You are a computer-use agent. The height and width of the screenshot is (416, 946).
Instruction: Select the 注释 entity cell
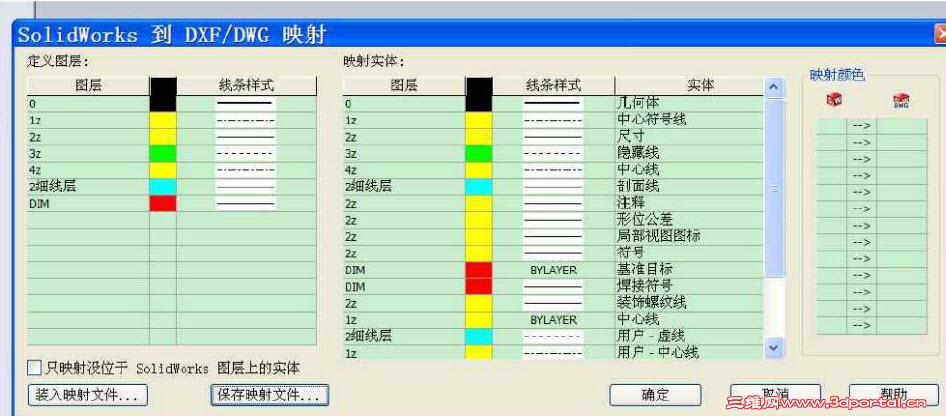(689, 203)
